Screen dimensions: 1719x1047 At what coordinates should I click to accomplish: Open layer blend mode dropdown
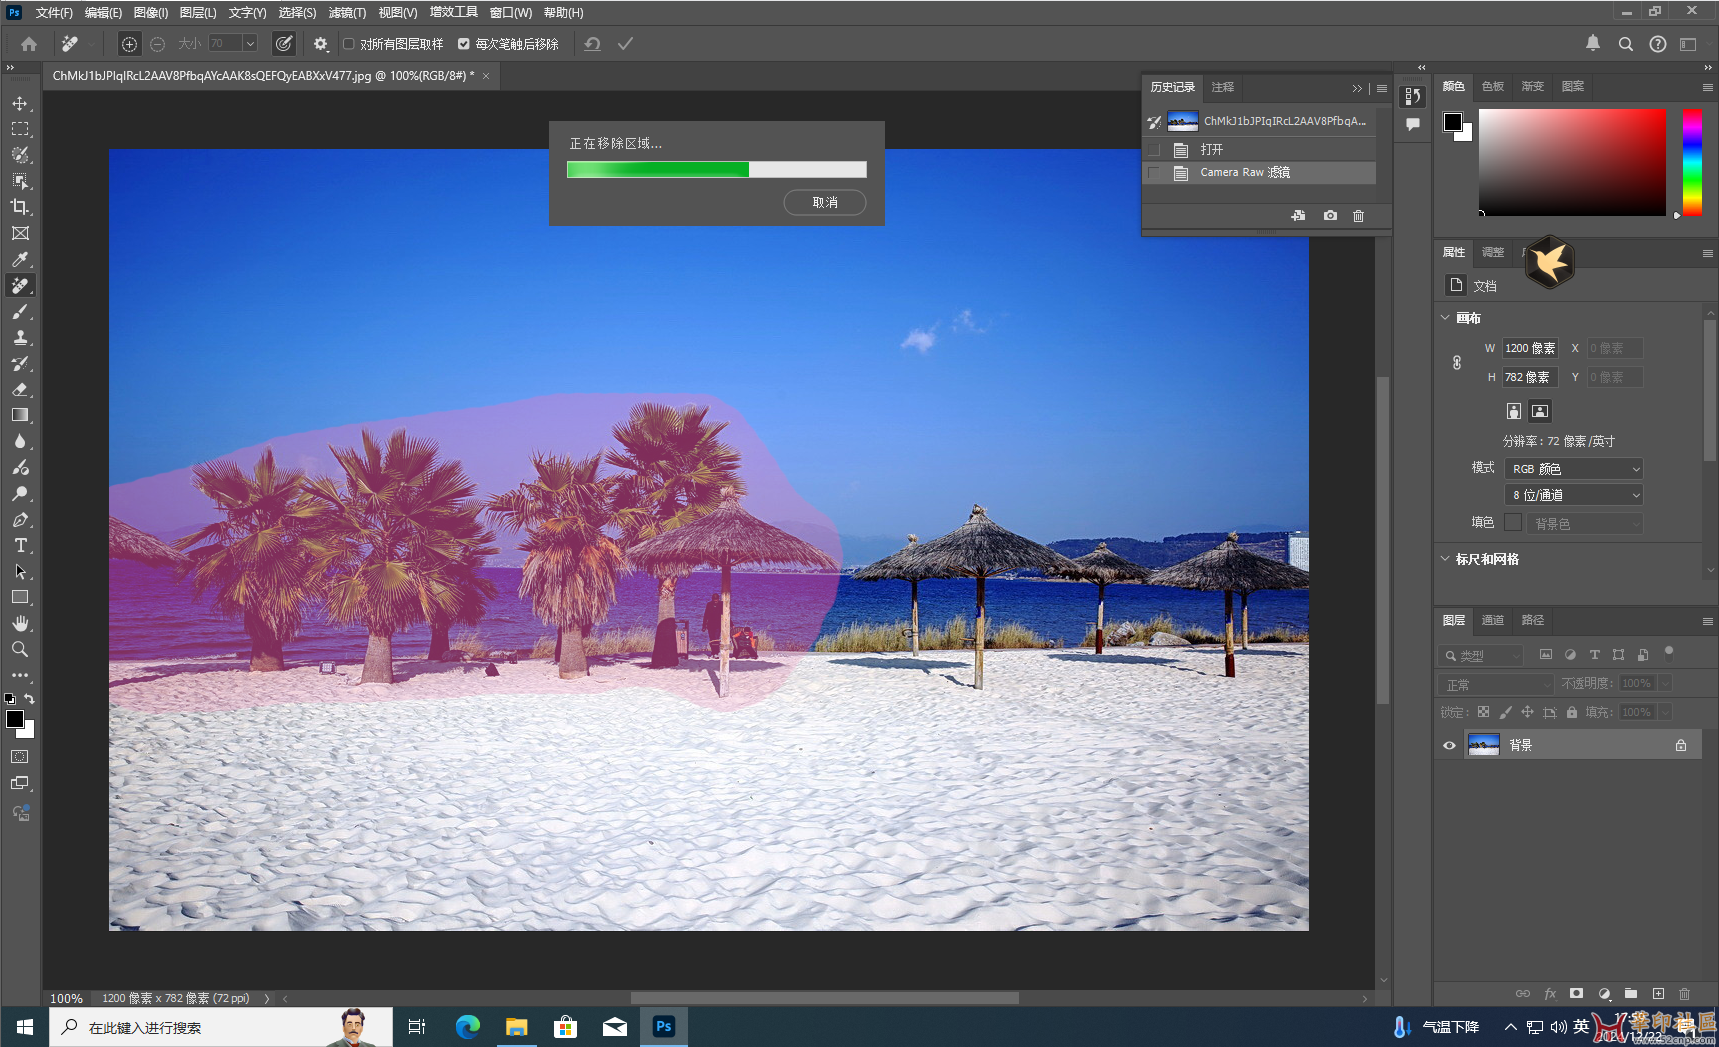pyautogui.click(x=1496, y=684)
